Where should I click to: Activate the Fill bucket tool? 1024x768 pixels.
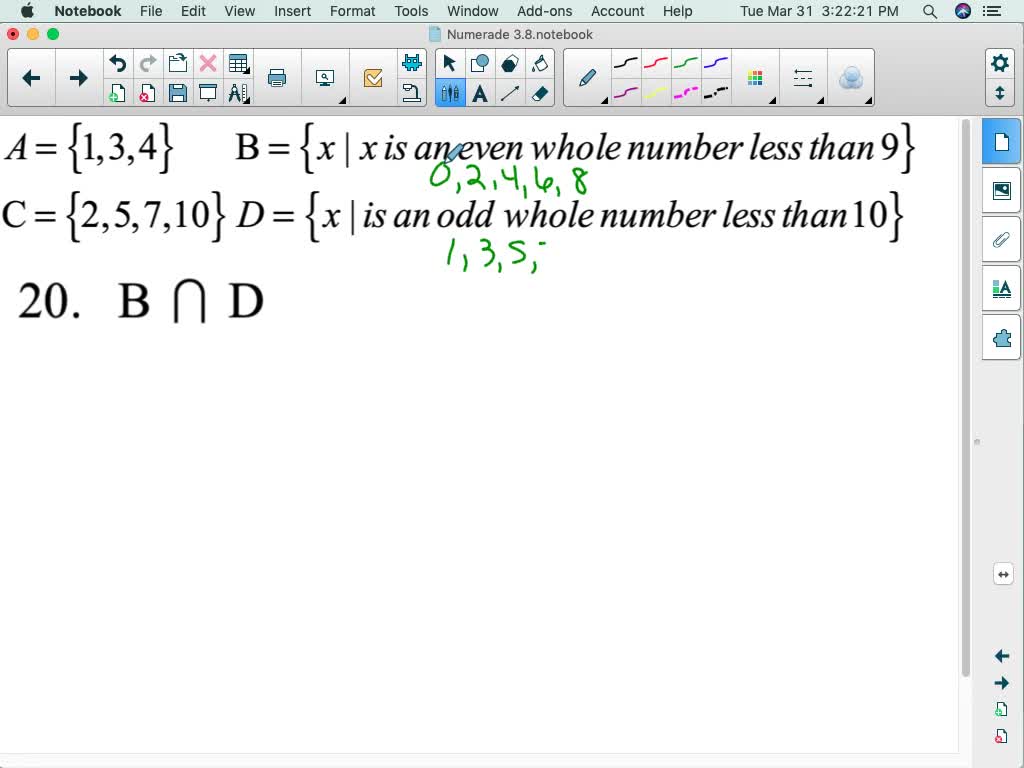(x=540, y=62)
